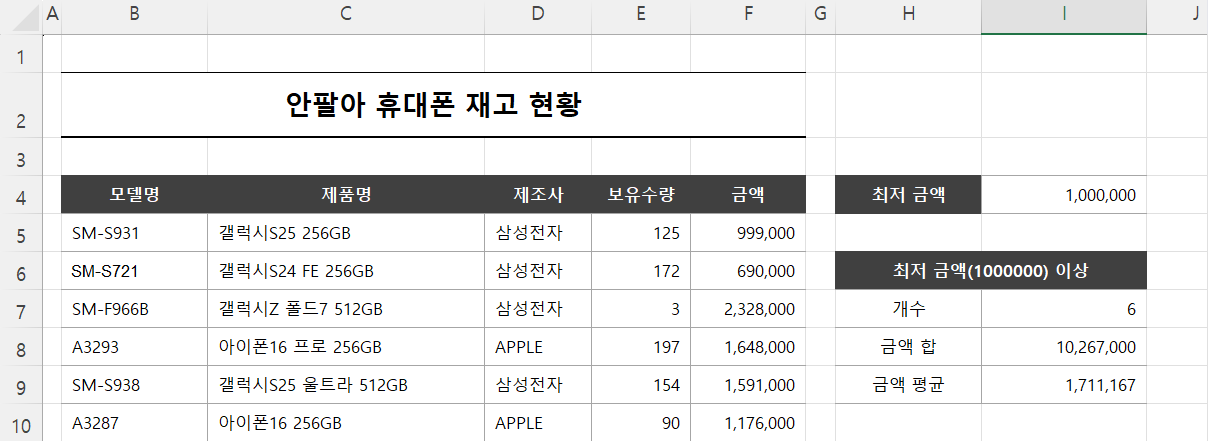Select quantity cell showing 154
This screenshot has width=1208, height=441.
pyautogui.click(x=641, y=385)
